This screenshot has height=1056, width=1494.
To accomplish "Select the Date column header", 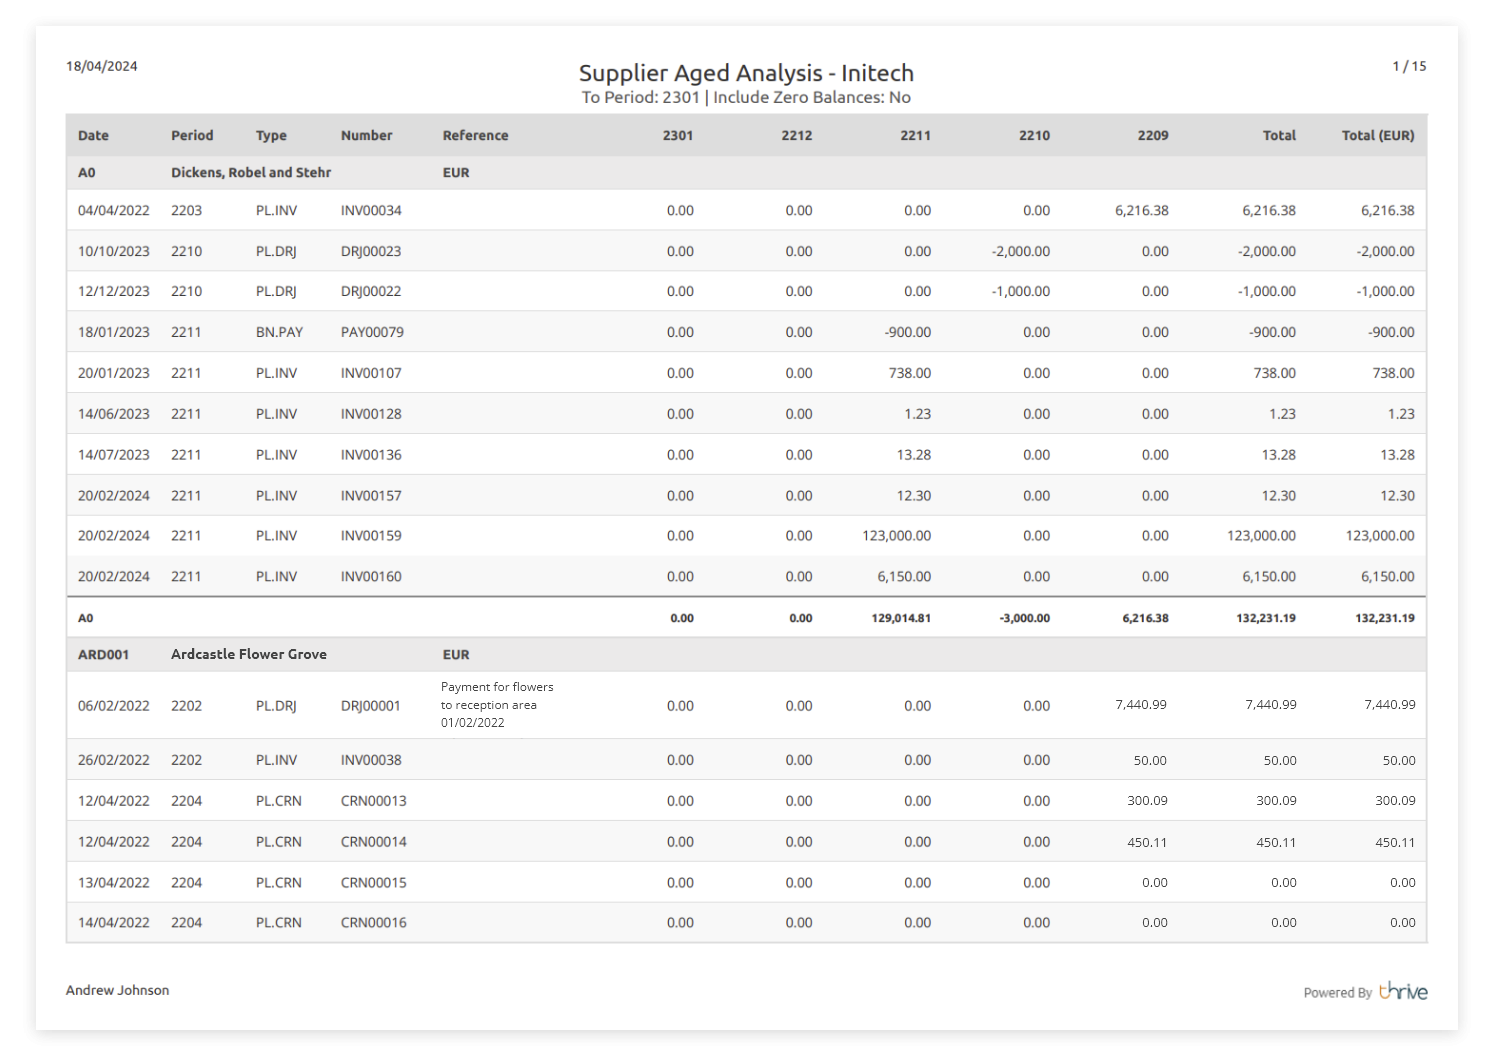I will click(93, 135).
